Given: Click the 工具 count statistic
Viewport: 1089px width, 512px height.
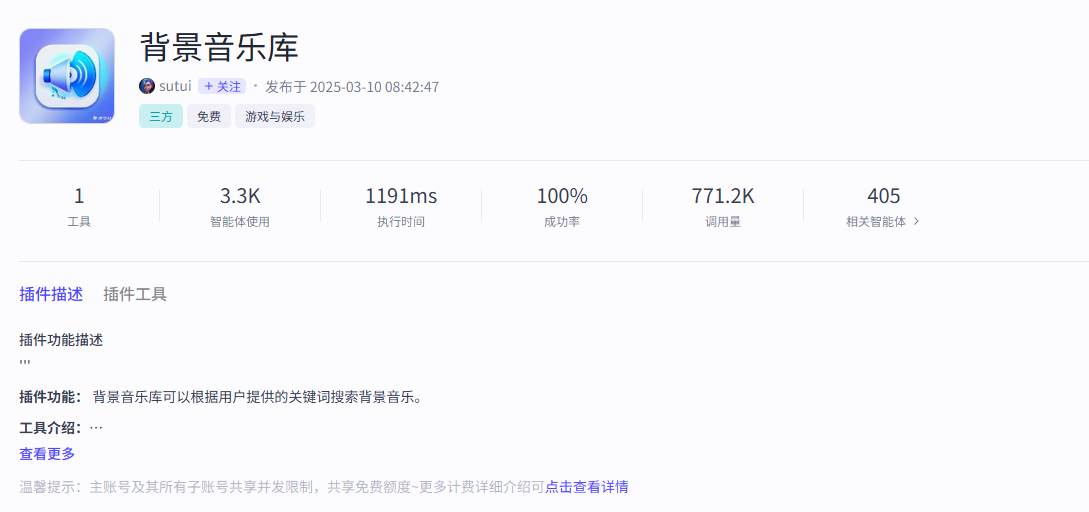Looking at the screenshot, I should click(79, 206).
